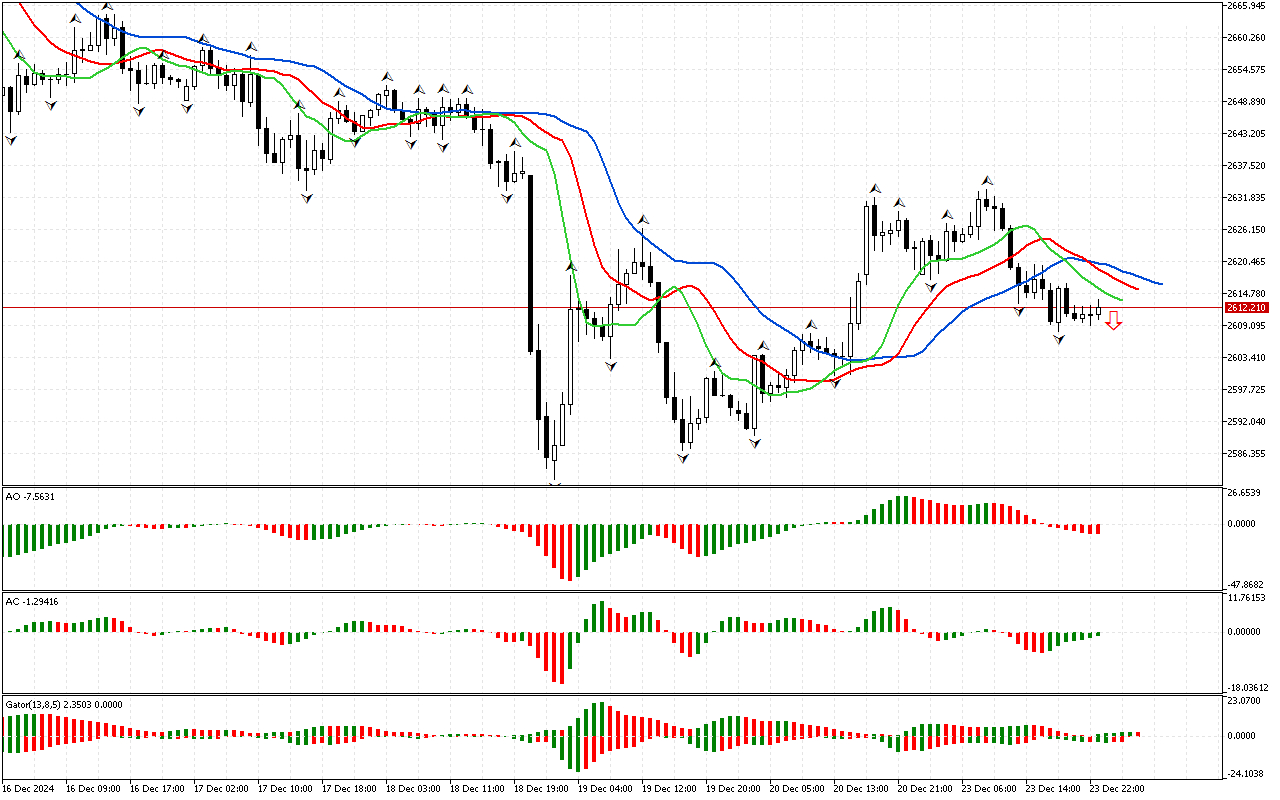Click the 19 Dec 20:00 time label

tap(733, 789)
